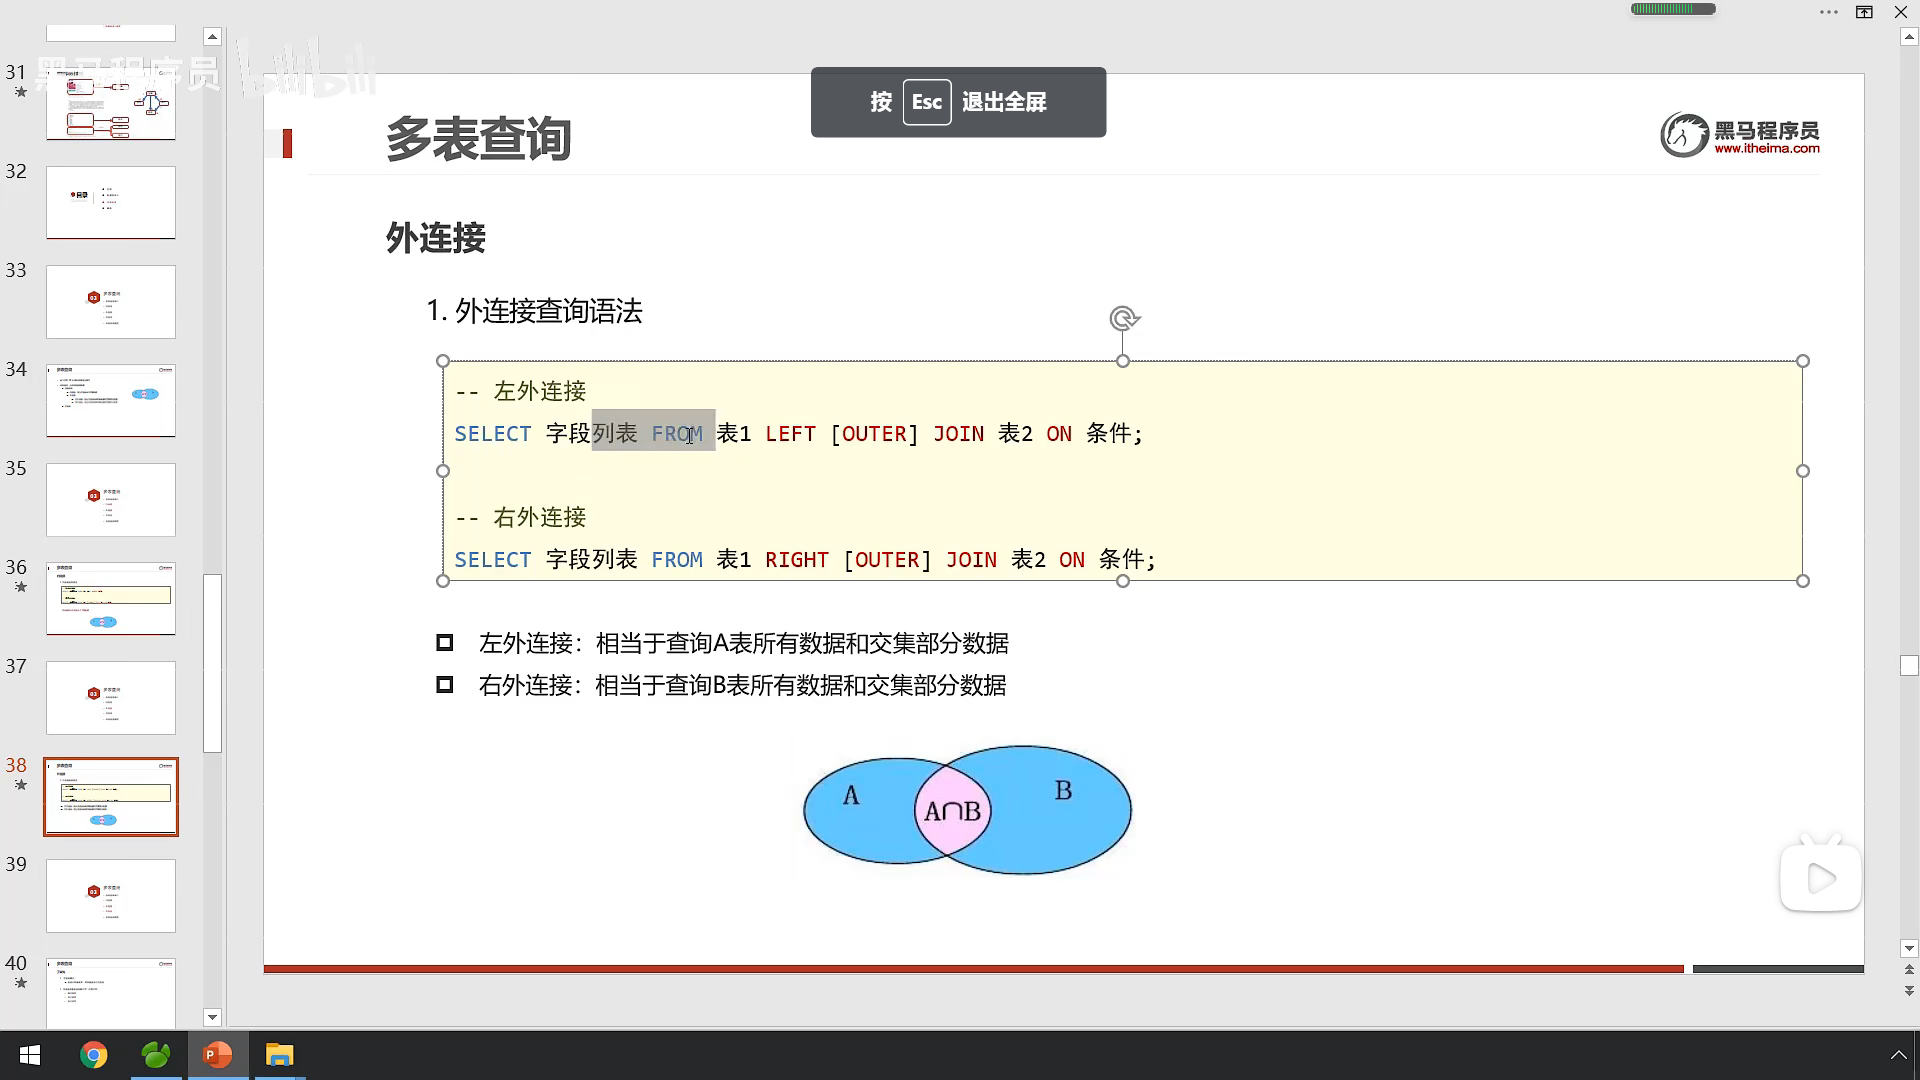This screenshot has height=1080, width=1920.
Task: Select slide 40 thumbnail
Action: coord(111,992)
